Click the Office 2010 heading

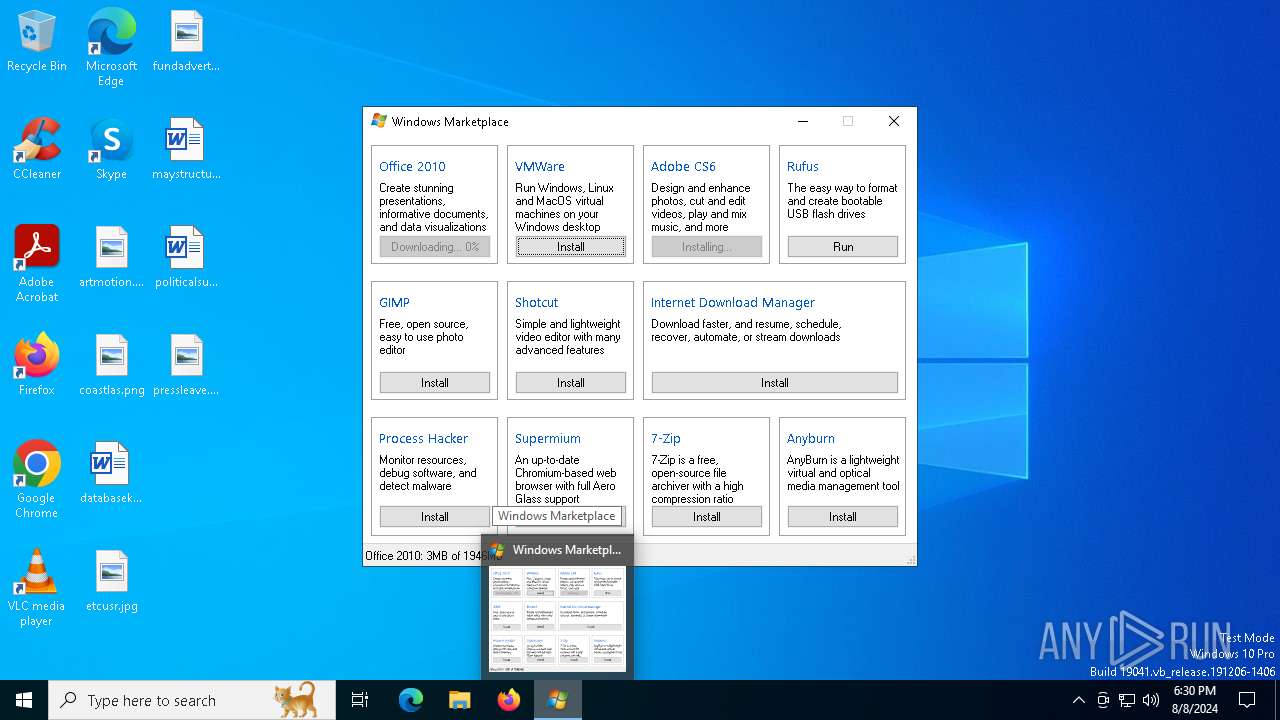pyautogui.click(x=412, y=167)
